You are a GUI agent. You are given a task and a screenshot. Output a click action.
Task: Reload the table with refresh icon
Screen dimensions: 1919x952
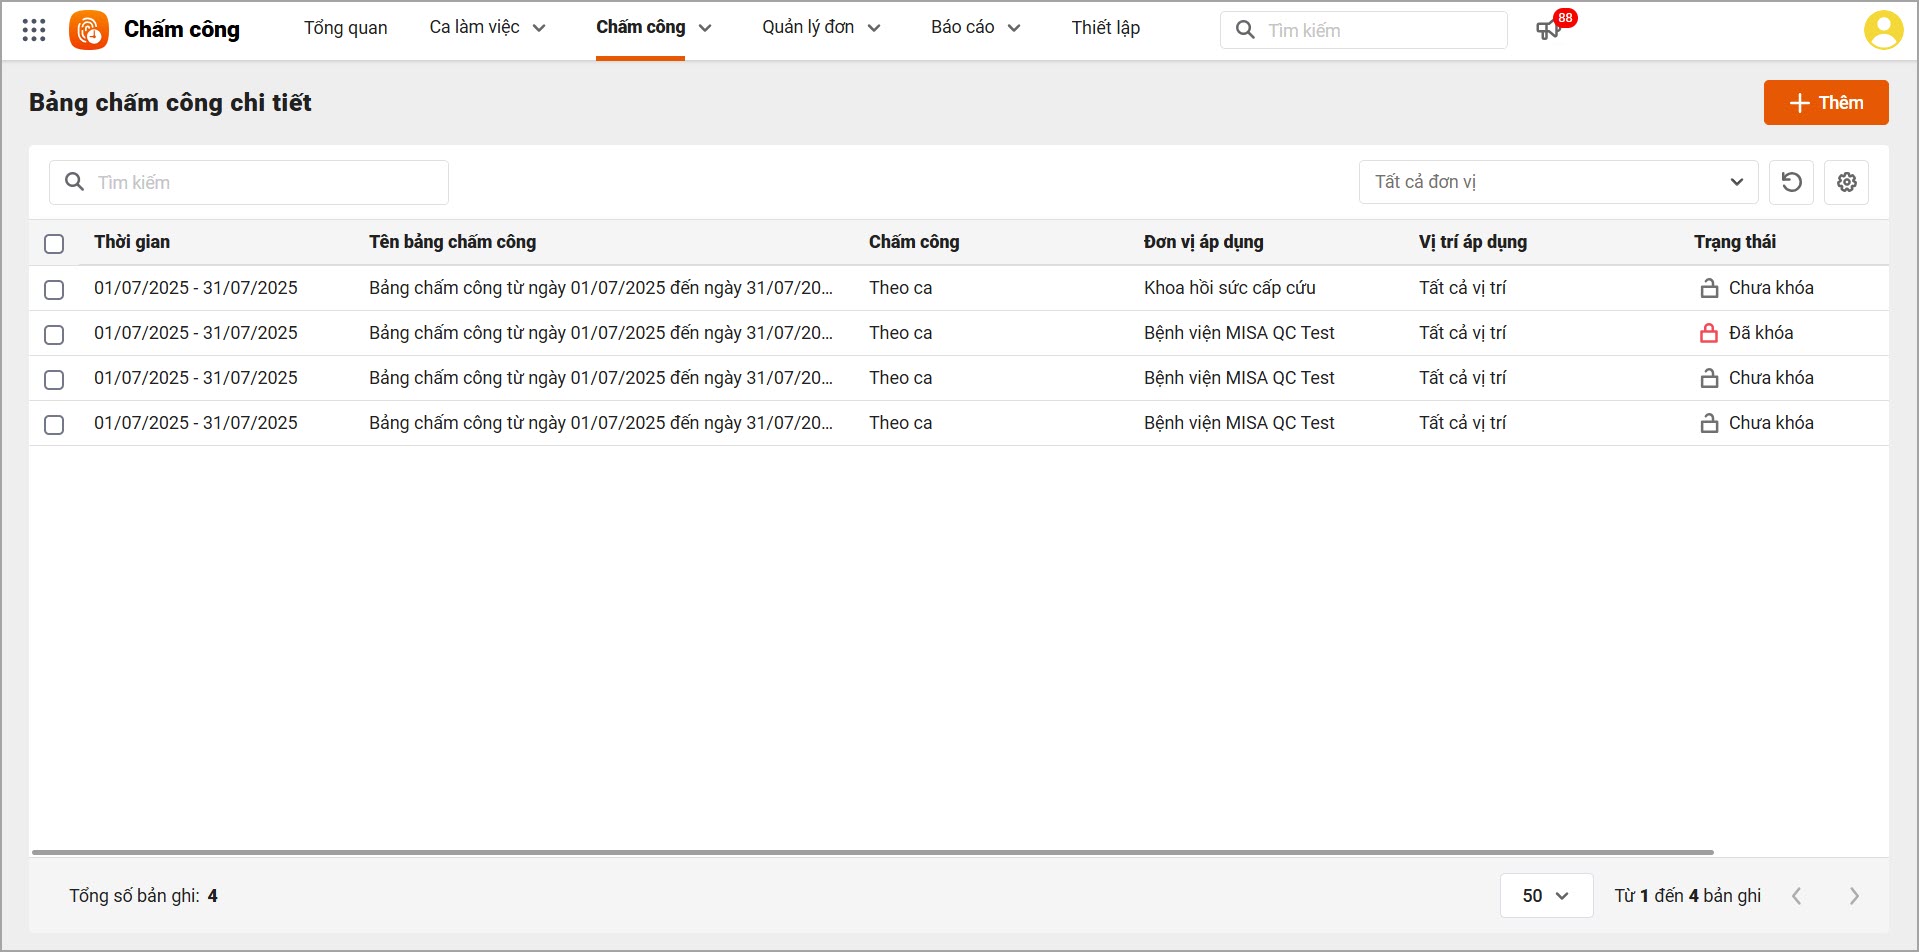(1791, 182)
